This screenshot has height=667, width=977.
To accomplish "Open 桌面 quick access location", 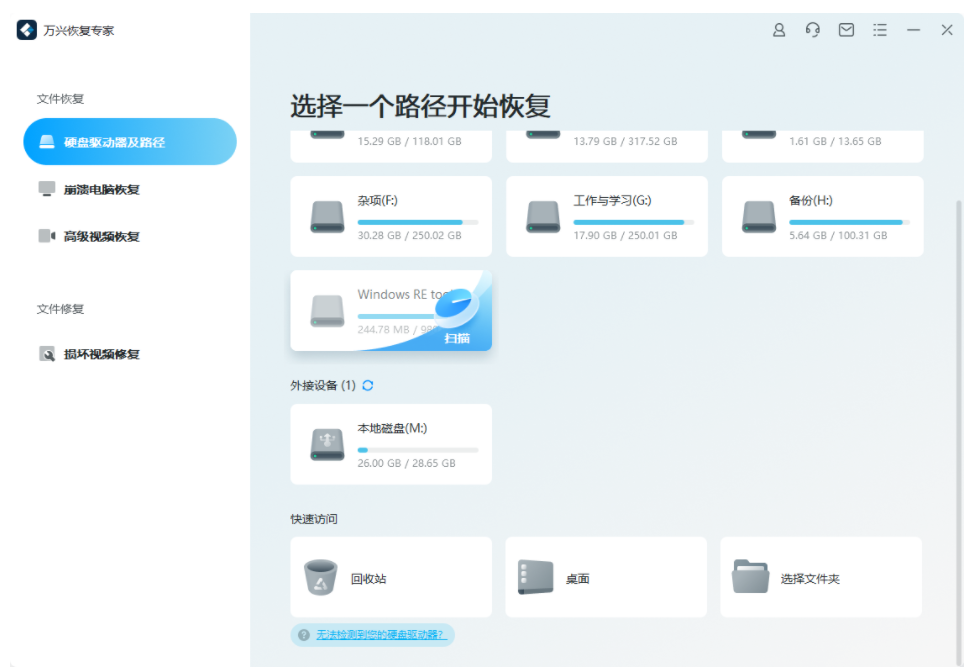I will pos(606,578).
